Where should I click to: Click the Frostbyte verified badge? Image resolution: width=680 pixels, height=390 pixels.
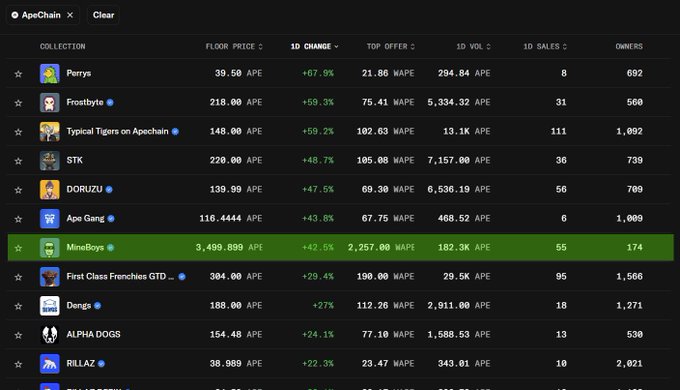[110, 103]
